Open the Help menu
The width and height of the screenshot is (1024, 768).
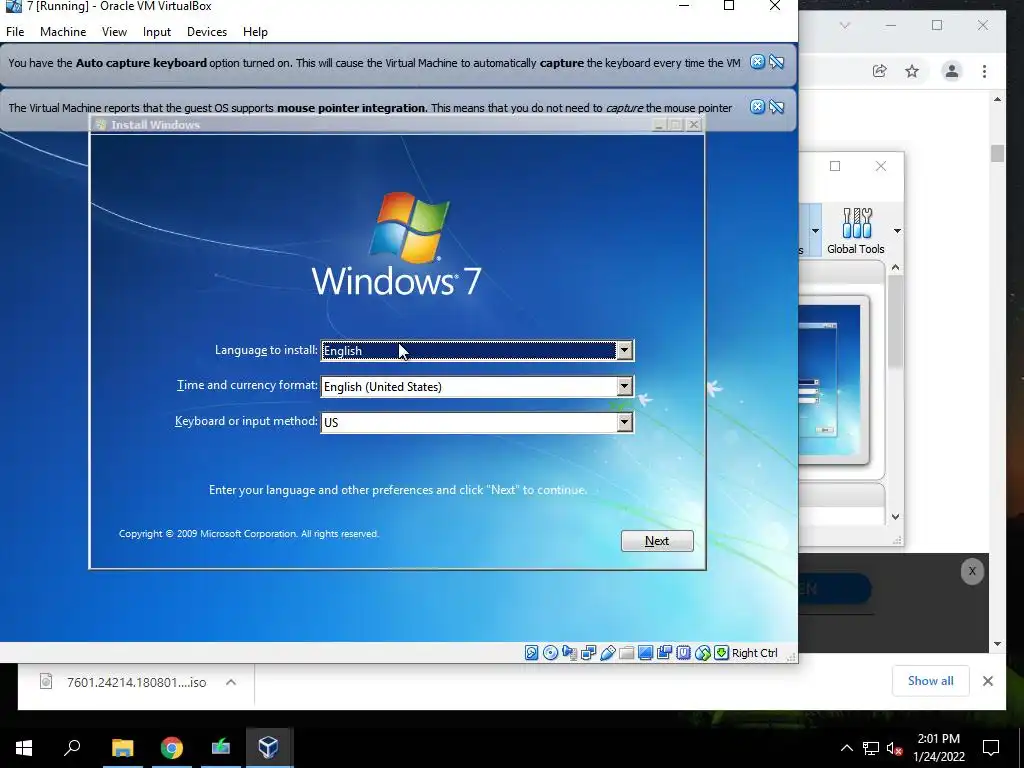click(x=255, y=32)
